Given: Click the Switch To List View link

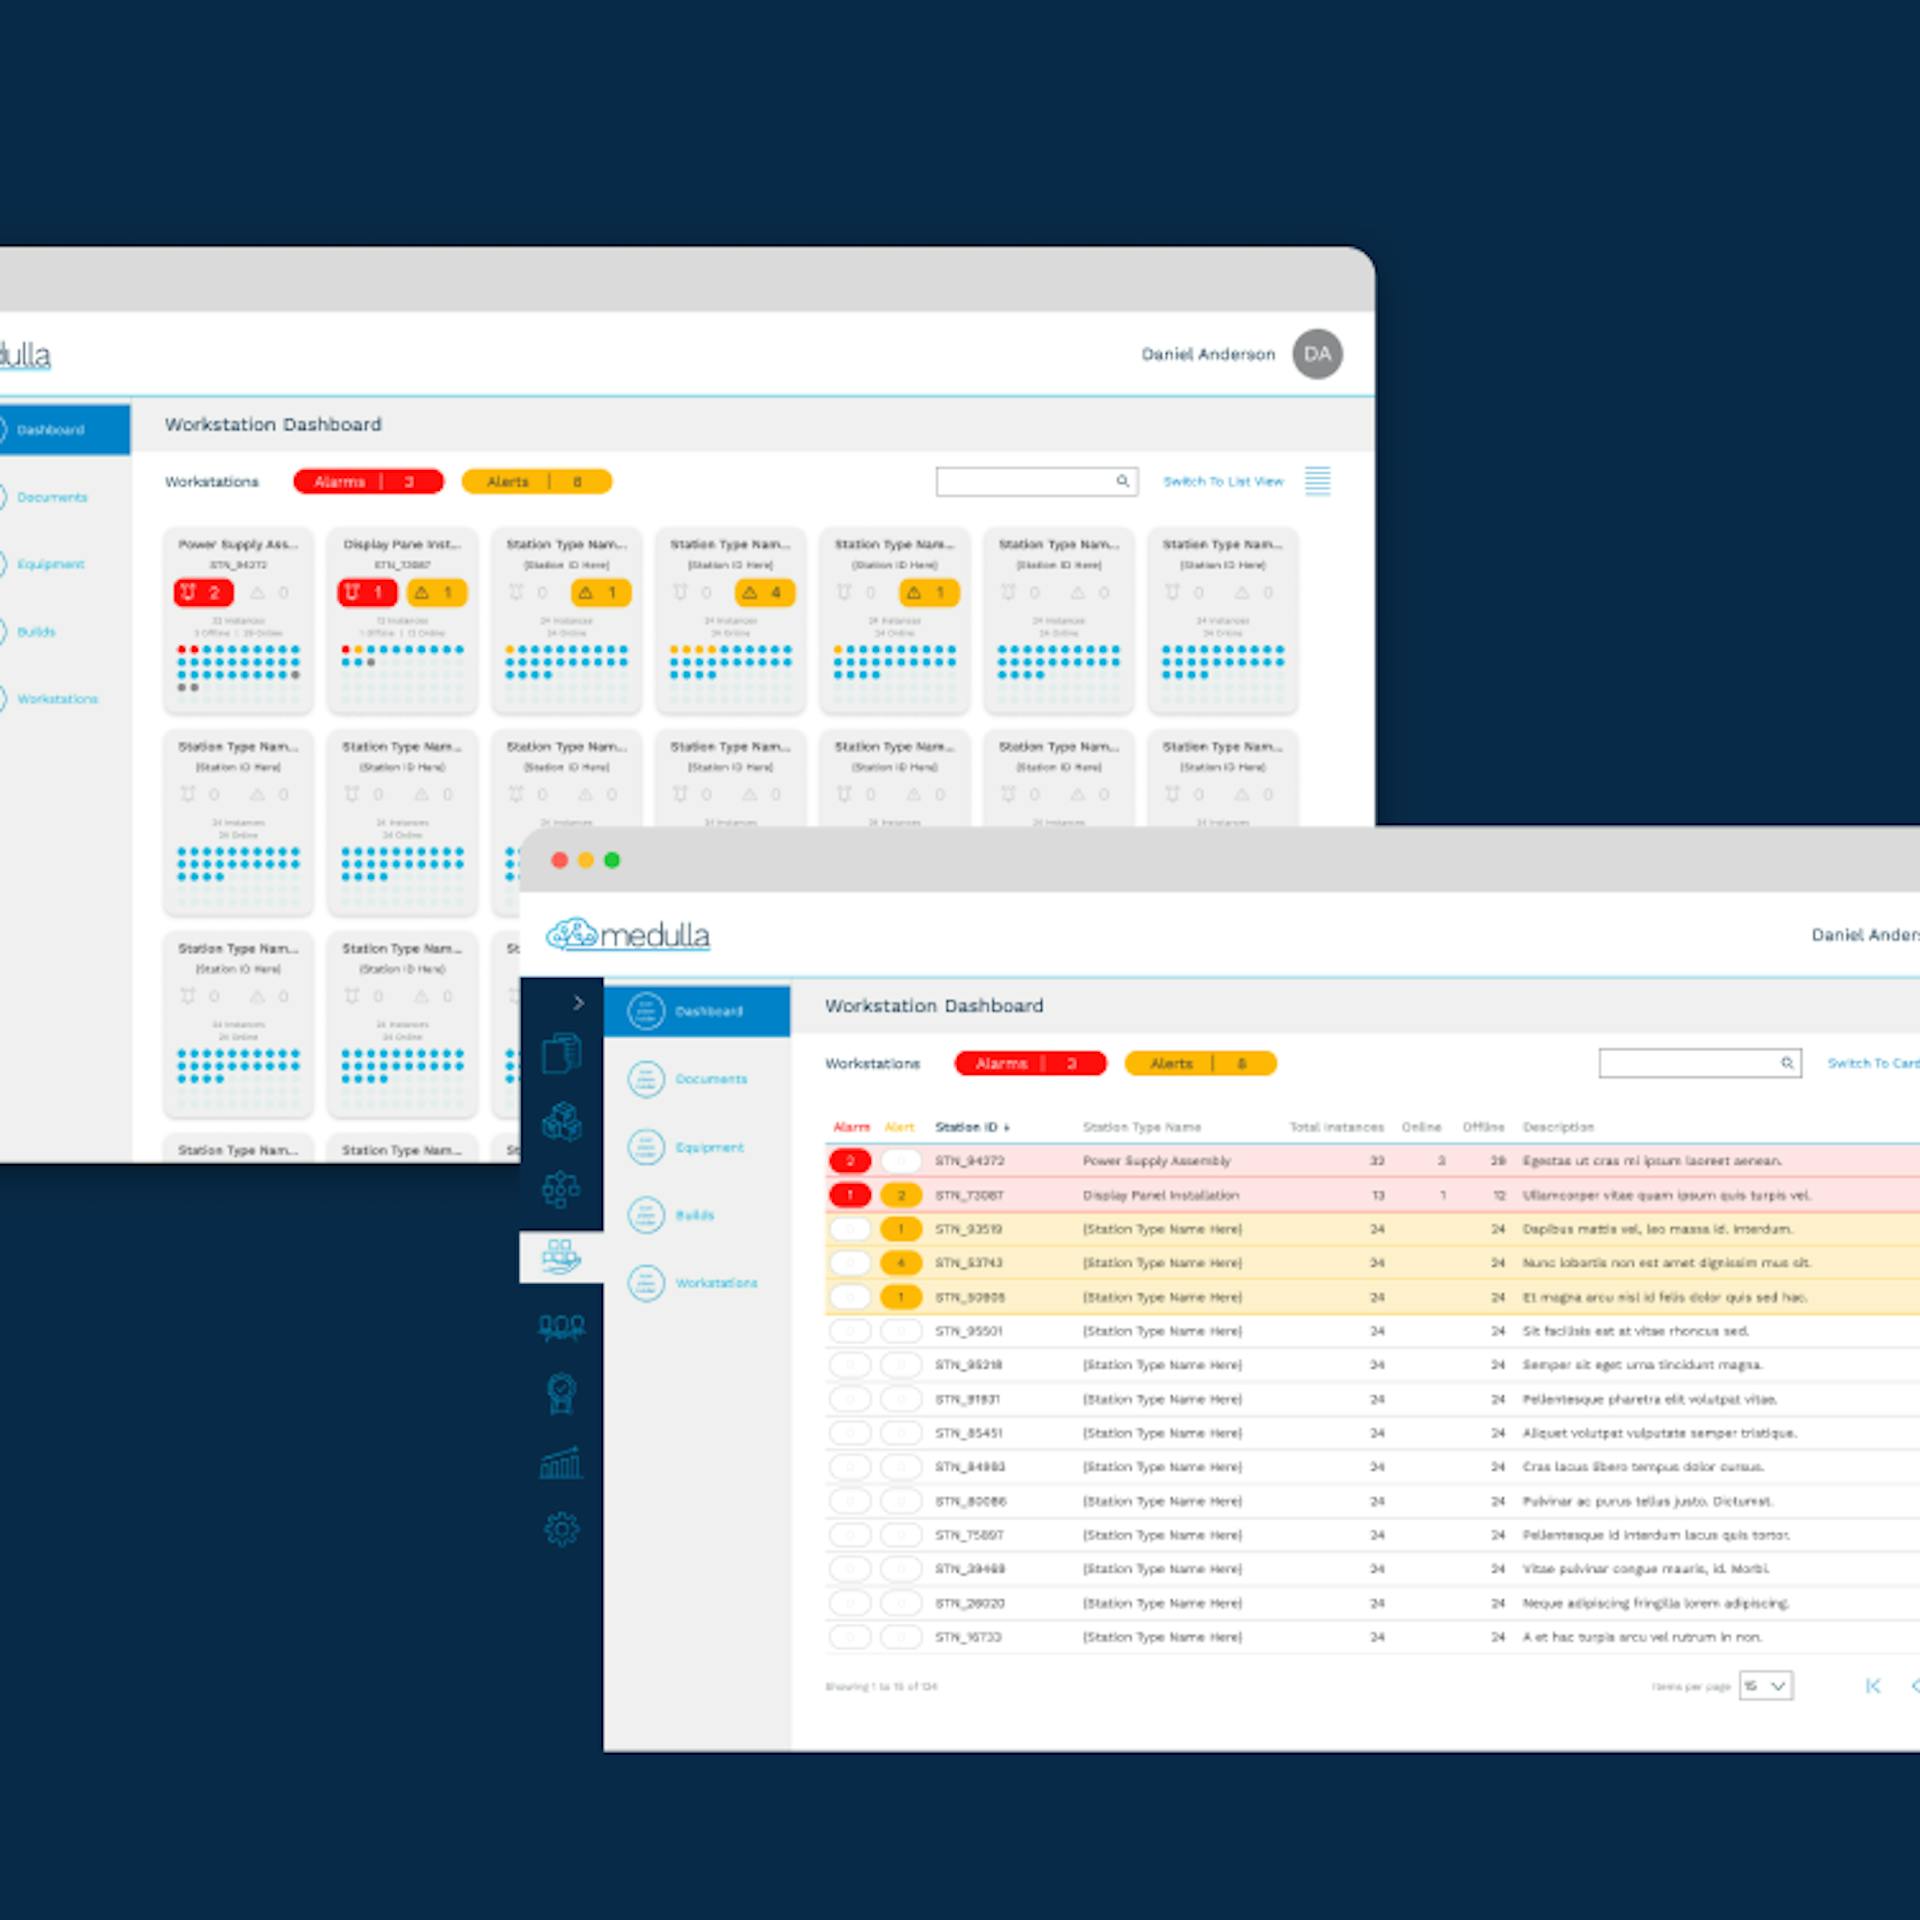Looking at the screenshot, I should coord(1223,481).
